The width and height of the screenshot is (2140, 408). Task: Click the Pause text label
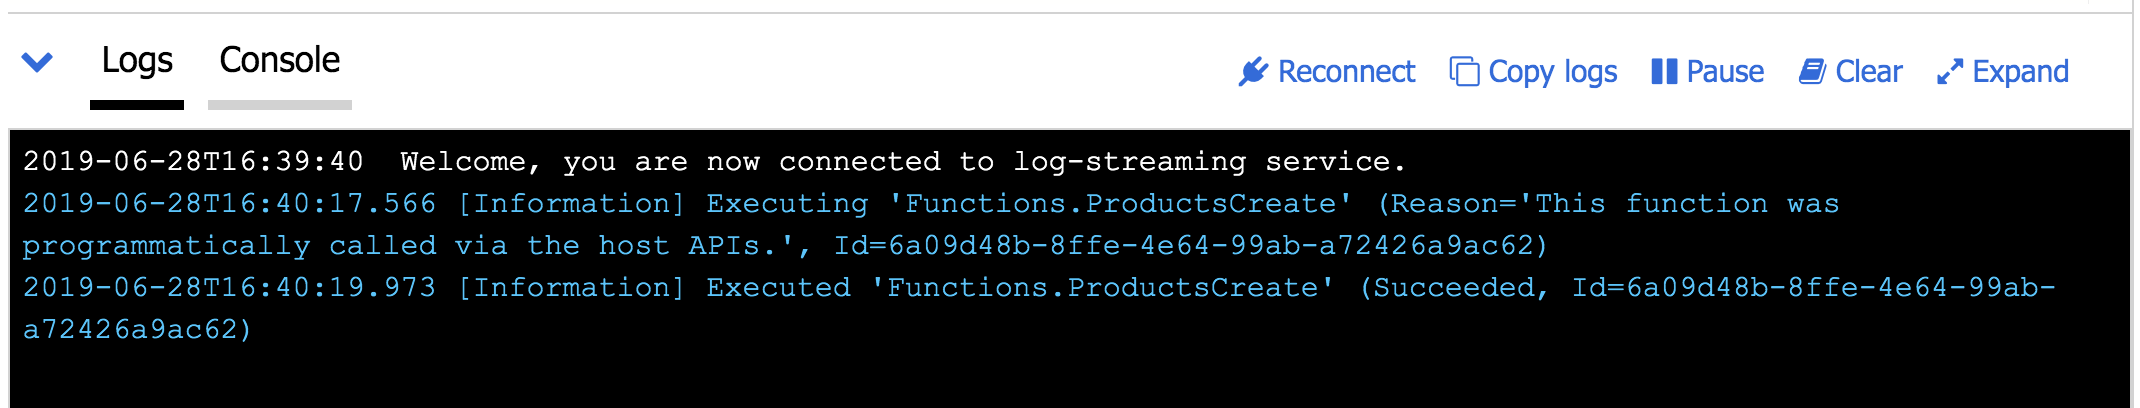point(1725,72)
